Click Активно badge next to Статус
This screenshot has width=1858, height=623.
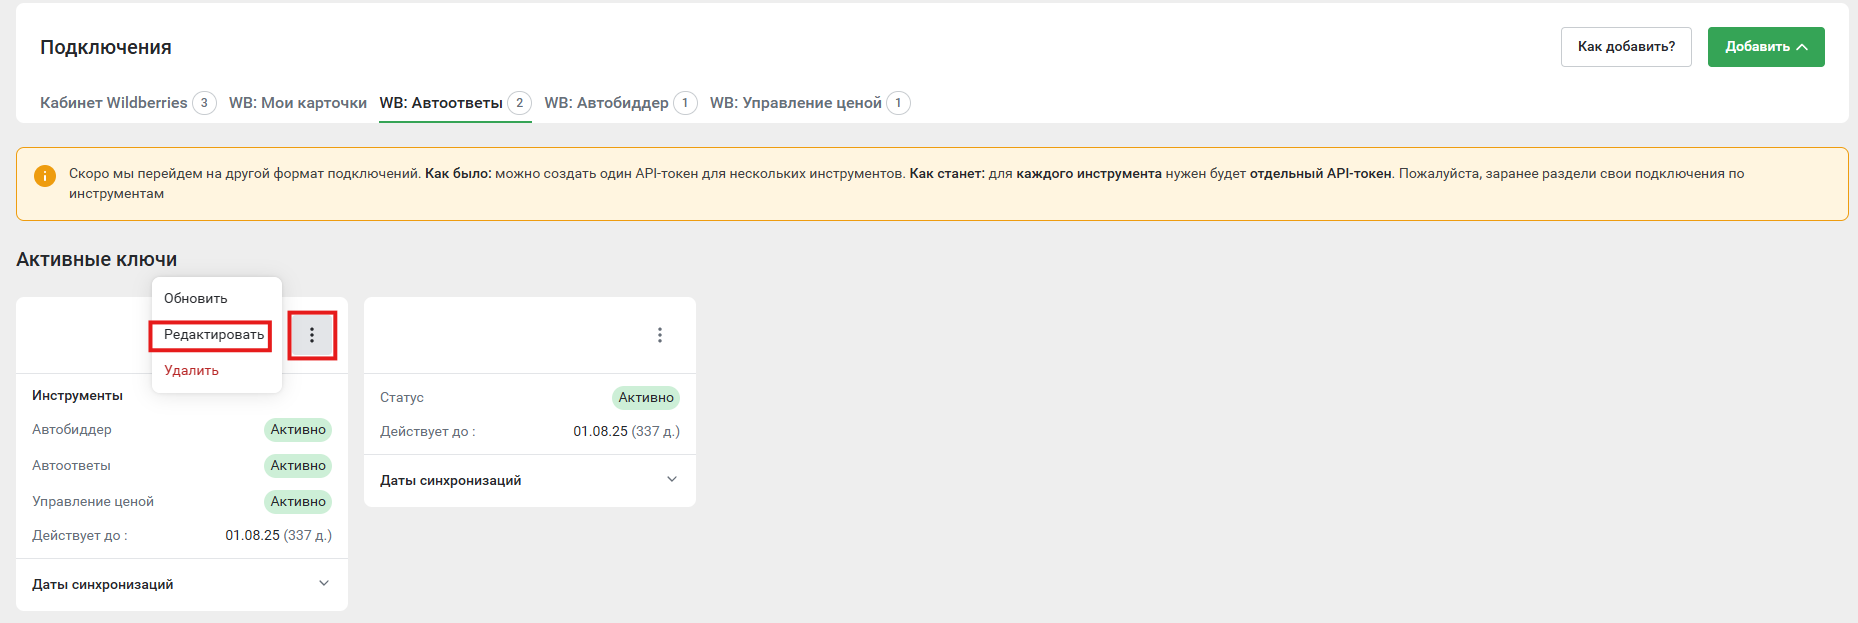click(x=646, y=398)
